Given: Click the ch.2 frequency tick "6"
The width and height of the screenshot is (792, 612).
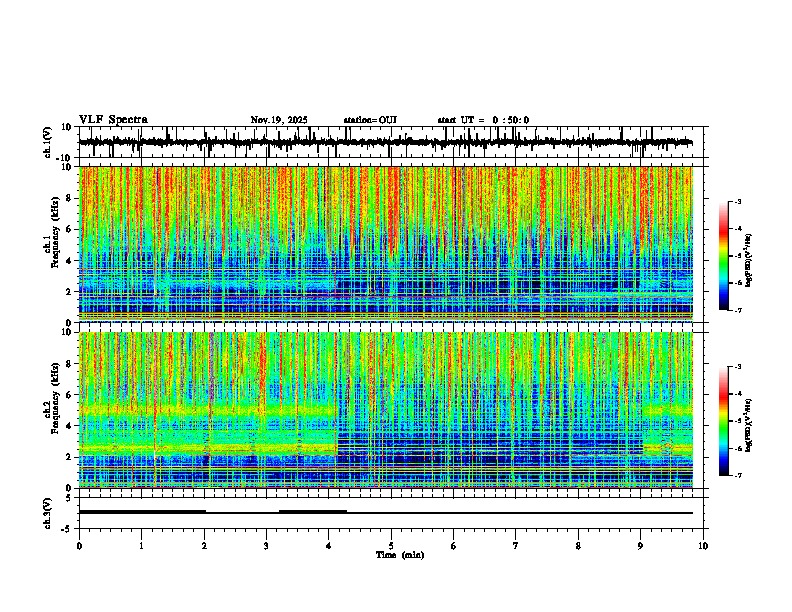Looking at the screenshot, I should (69, 395).
